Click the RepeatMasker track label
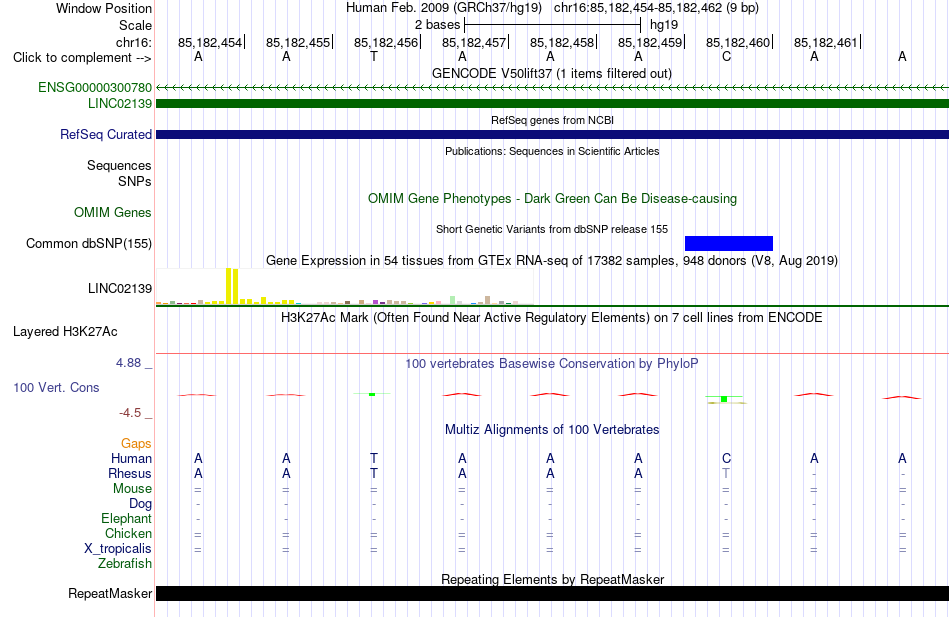 [x=110, y=593]
